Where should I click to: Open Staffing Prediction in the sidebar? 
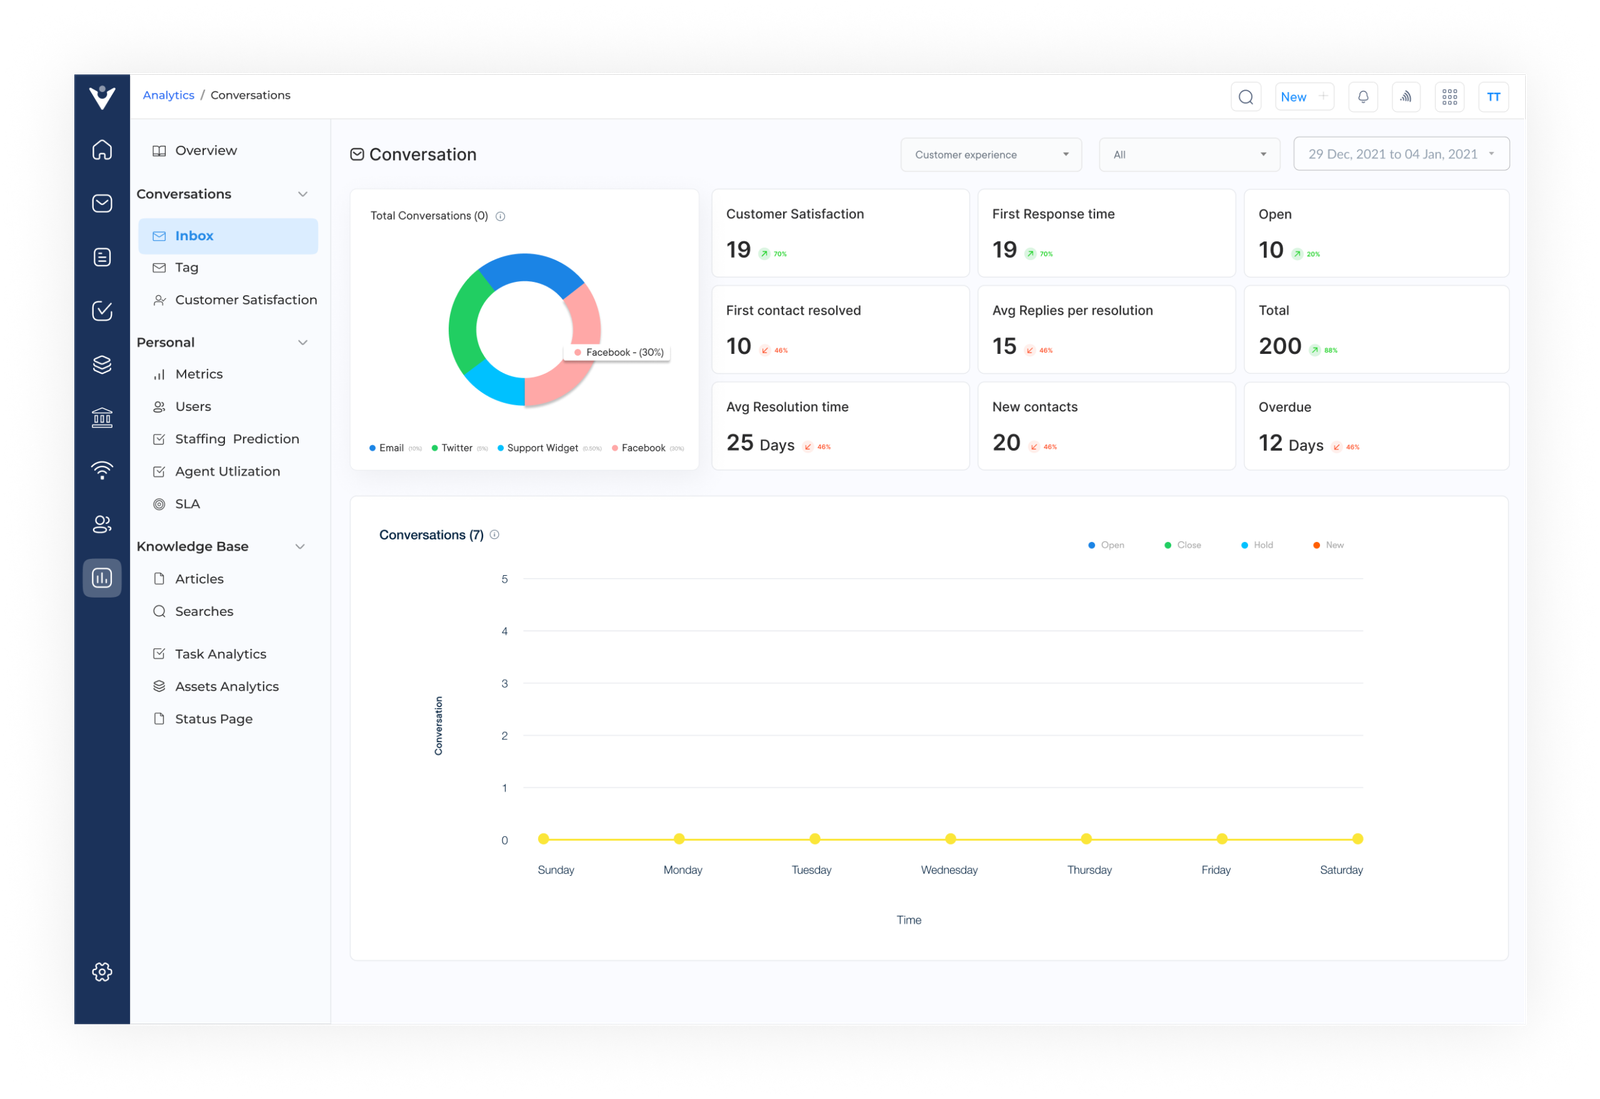pos(226,439)
